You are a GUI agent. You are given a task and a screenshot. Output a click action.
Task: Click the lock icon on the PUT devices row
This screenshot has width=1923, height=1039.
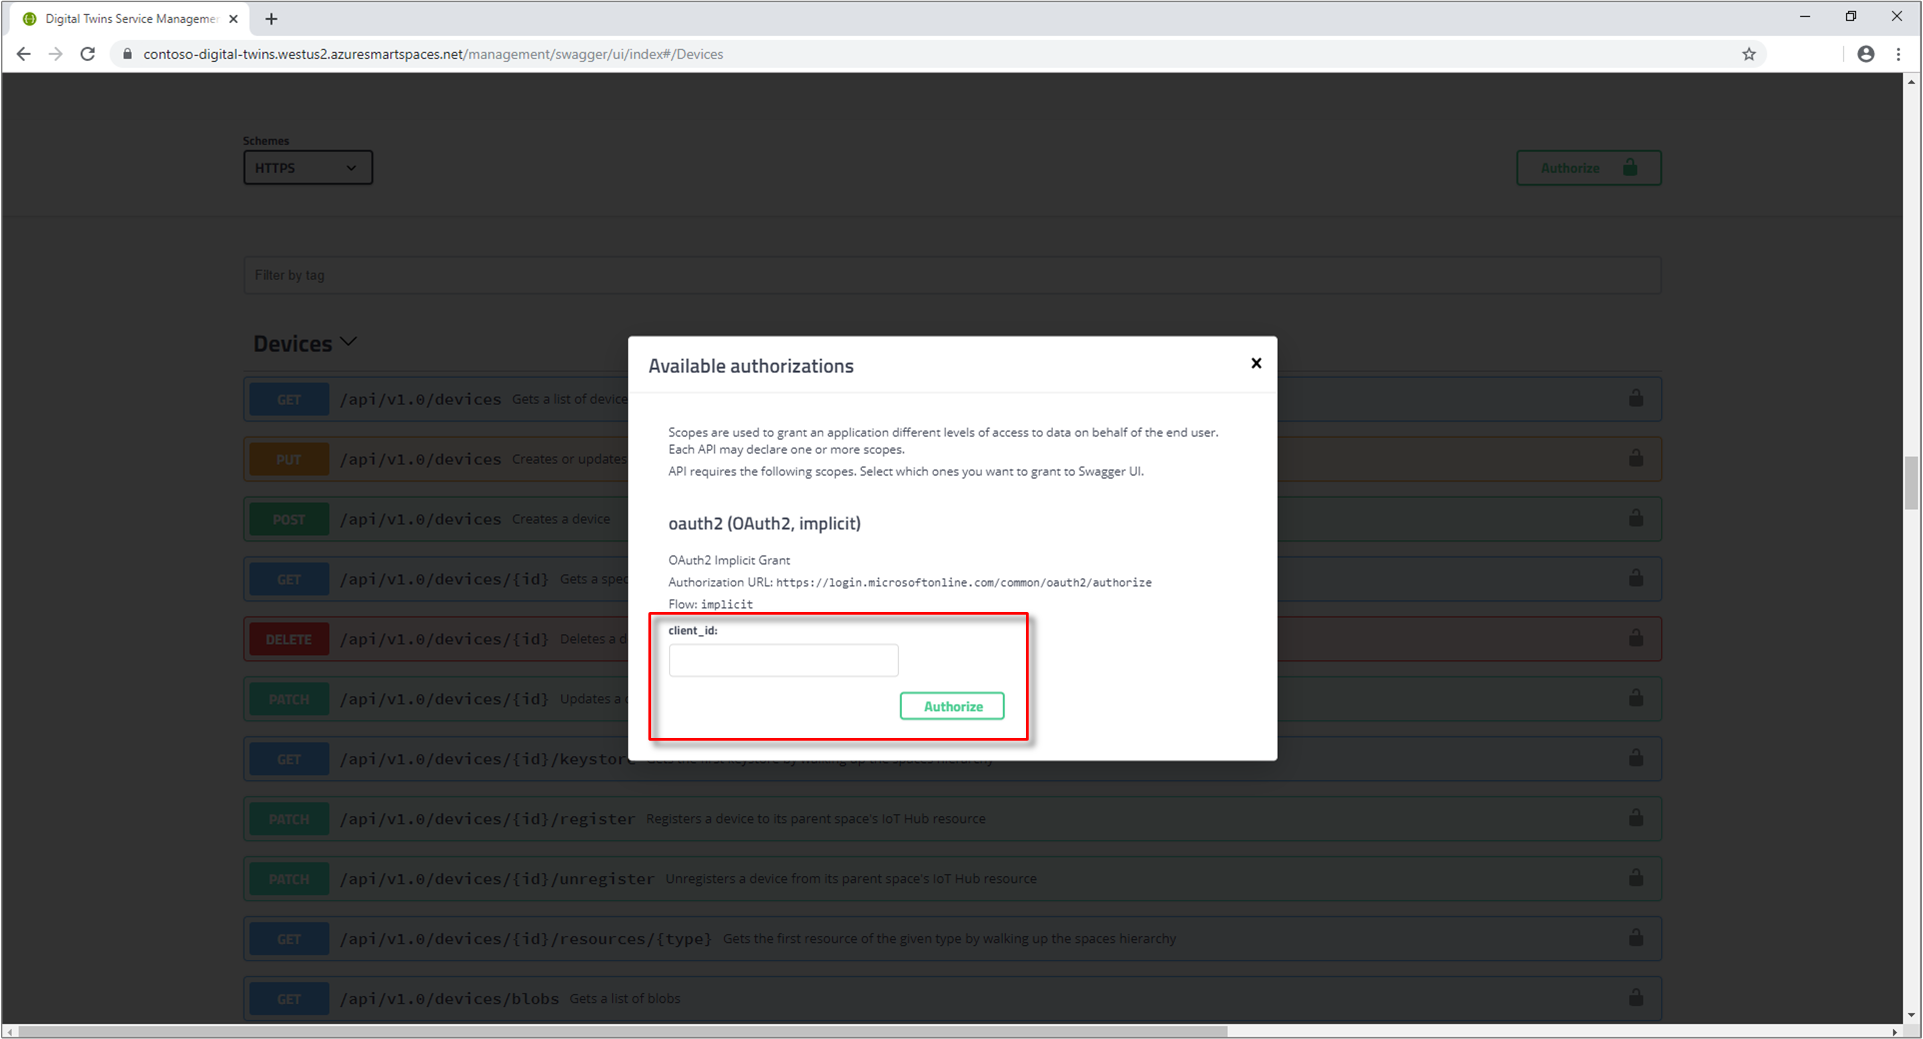coord(1636,458)
